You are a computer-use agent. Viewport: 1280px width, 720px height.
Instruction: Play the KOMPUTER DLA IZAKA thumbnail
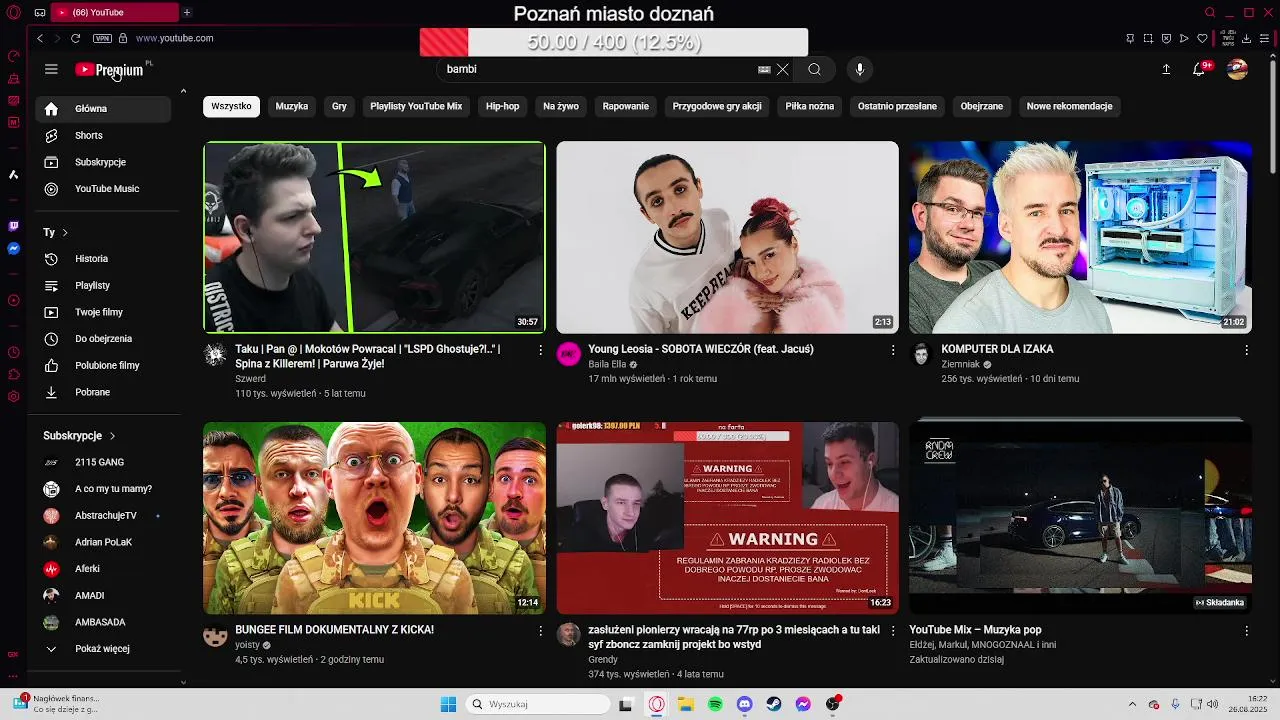click(x=1080, y=237)
